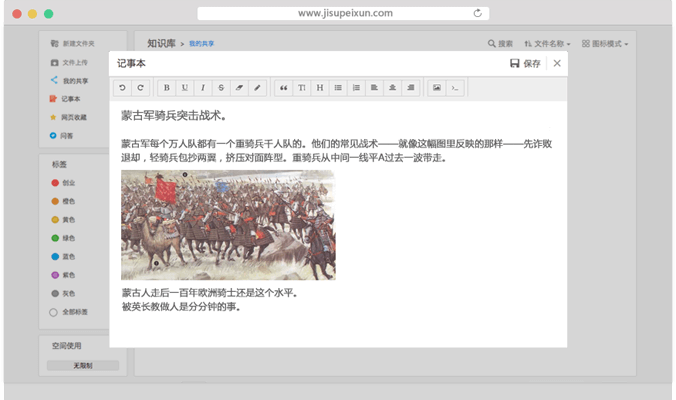Click the Mongol cavalry image in the note
Image resolution: width=676 pixels, height=400 pixels.
(228, 225)
